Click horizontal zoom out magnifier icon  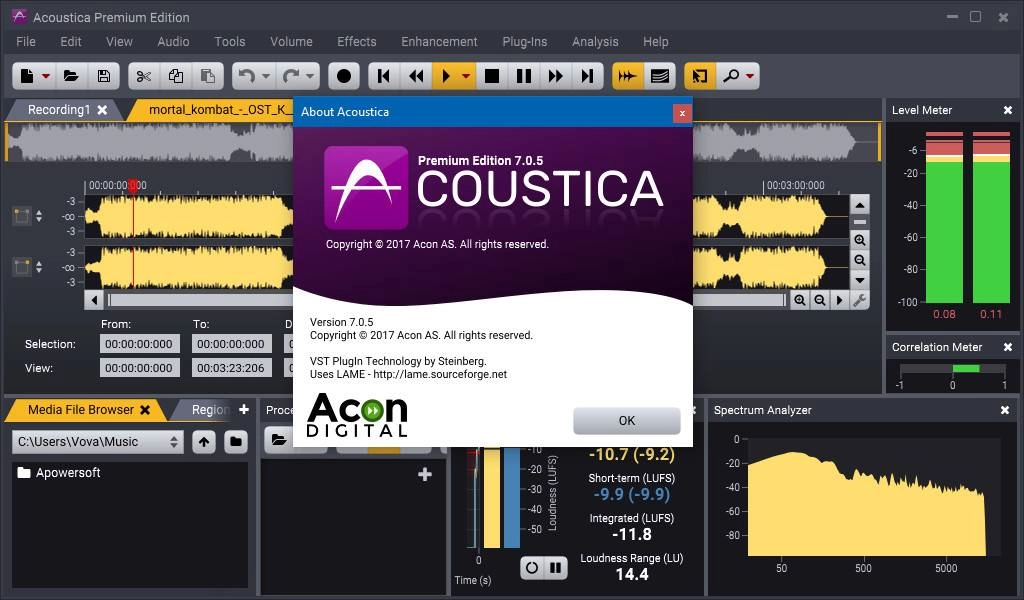pos(819,300)
